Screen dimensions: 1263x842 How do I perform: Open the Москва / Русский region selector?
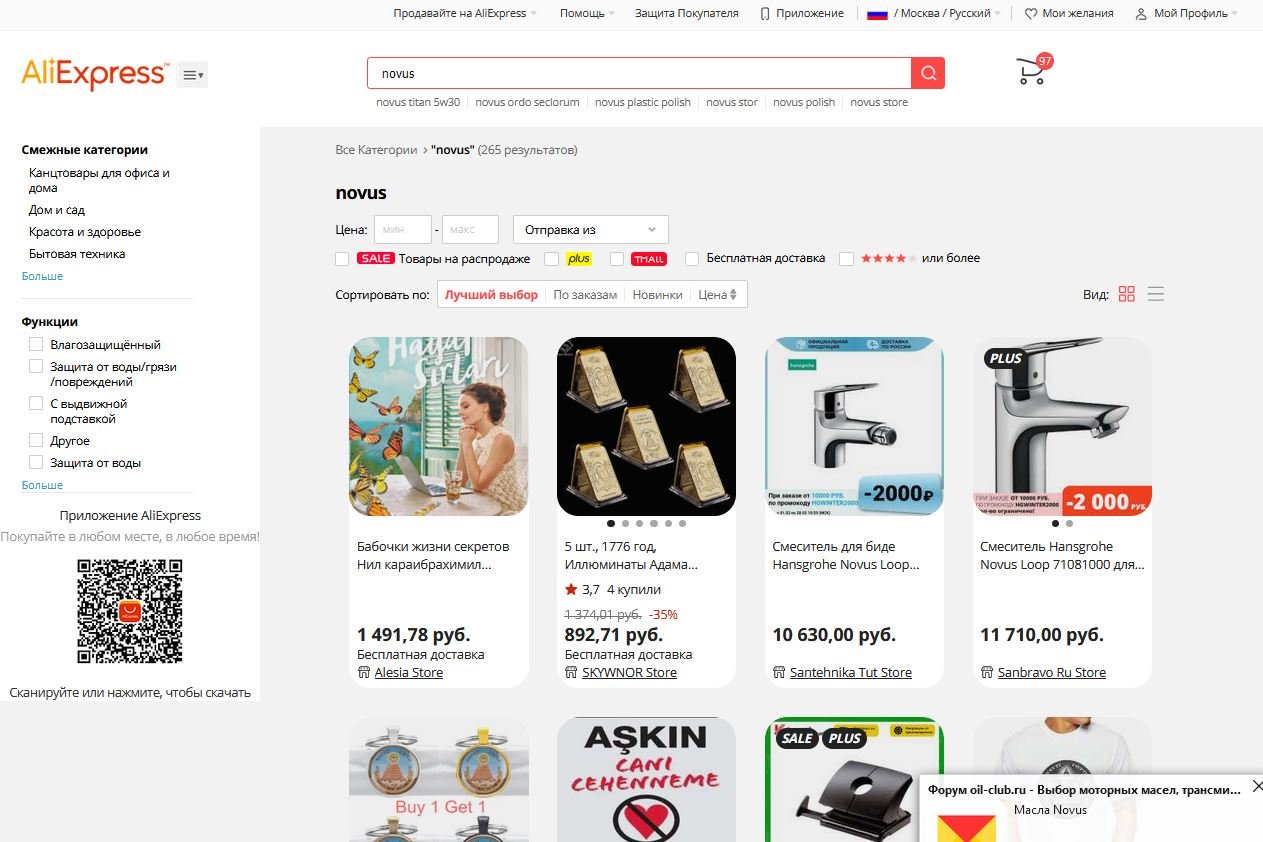tap(934, 13)
